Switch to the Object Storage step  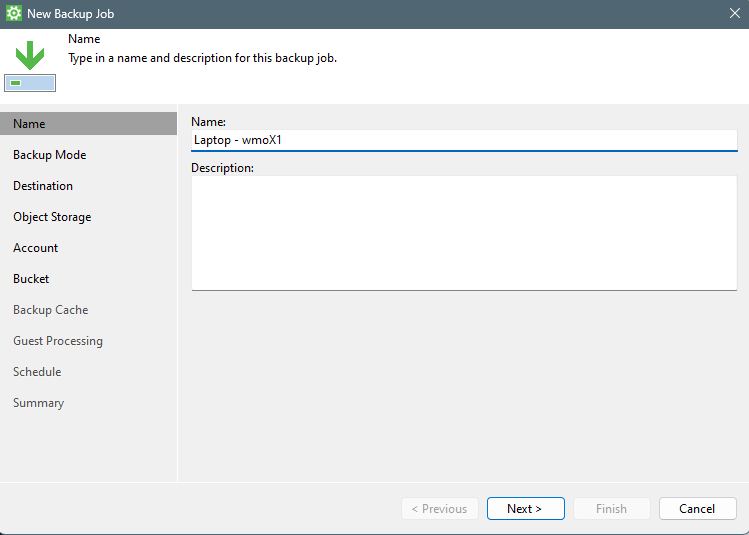tap(52, 217)
